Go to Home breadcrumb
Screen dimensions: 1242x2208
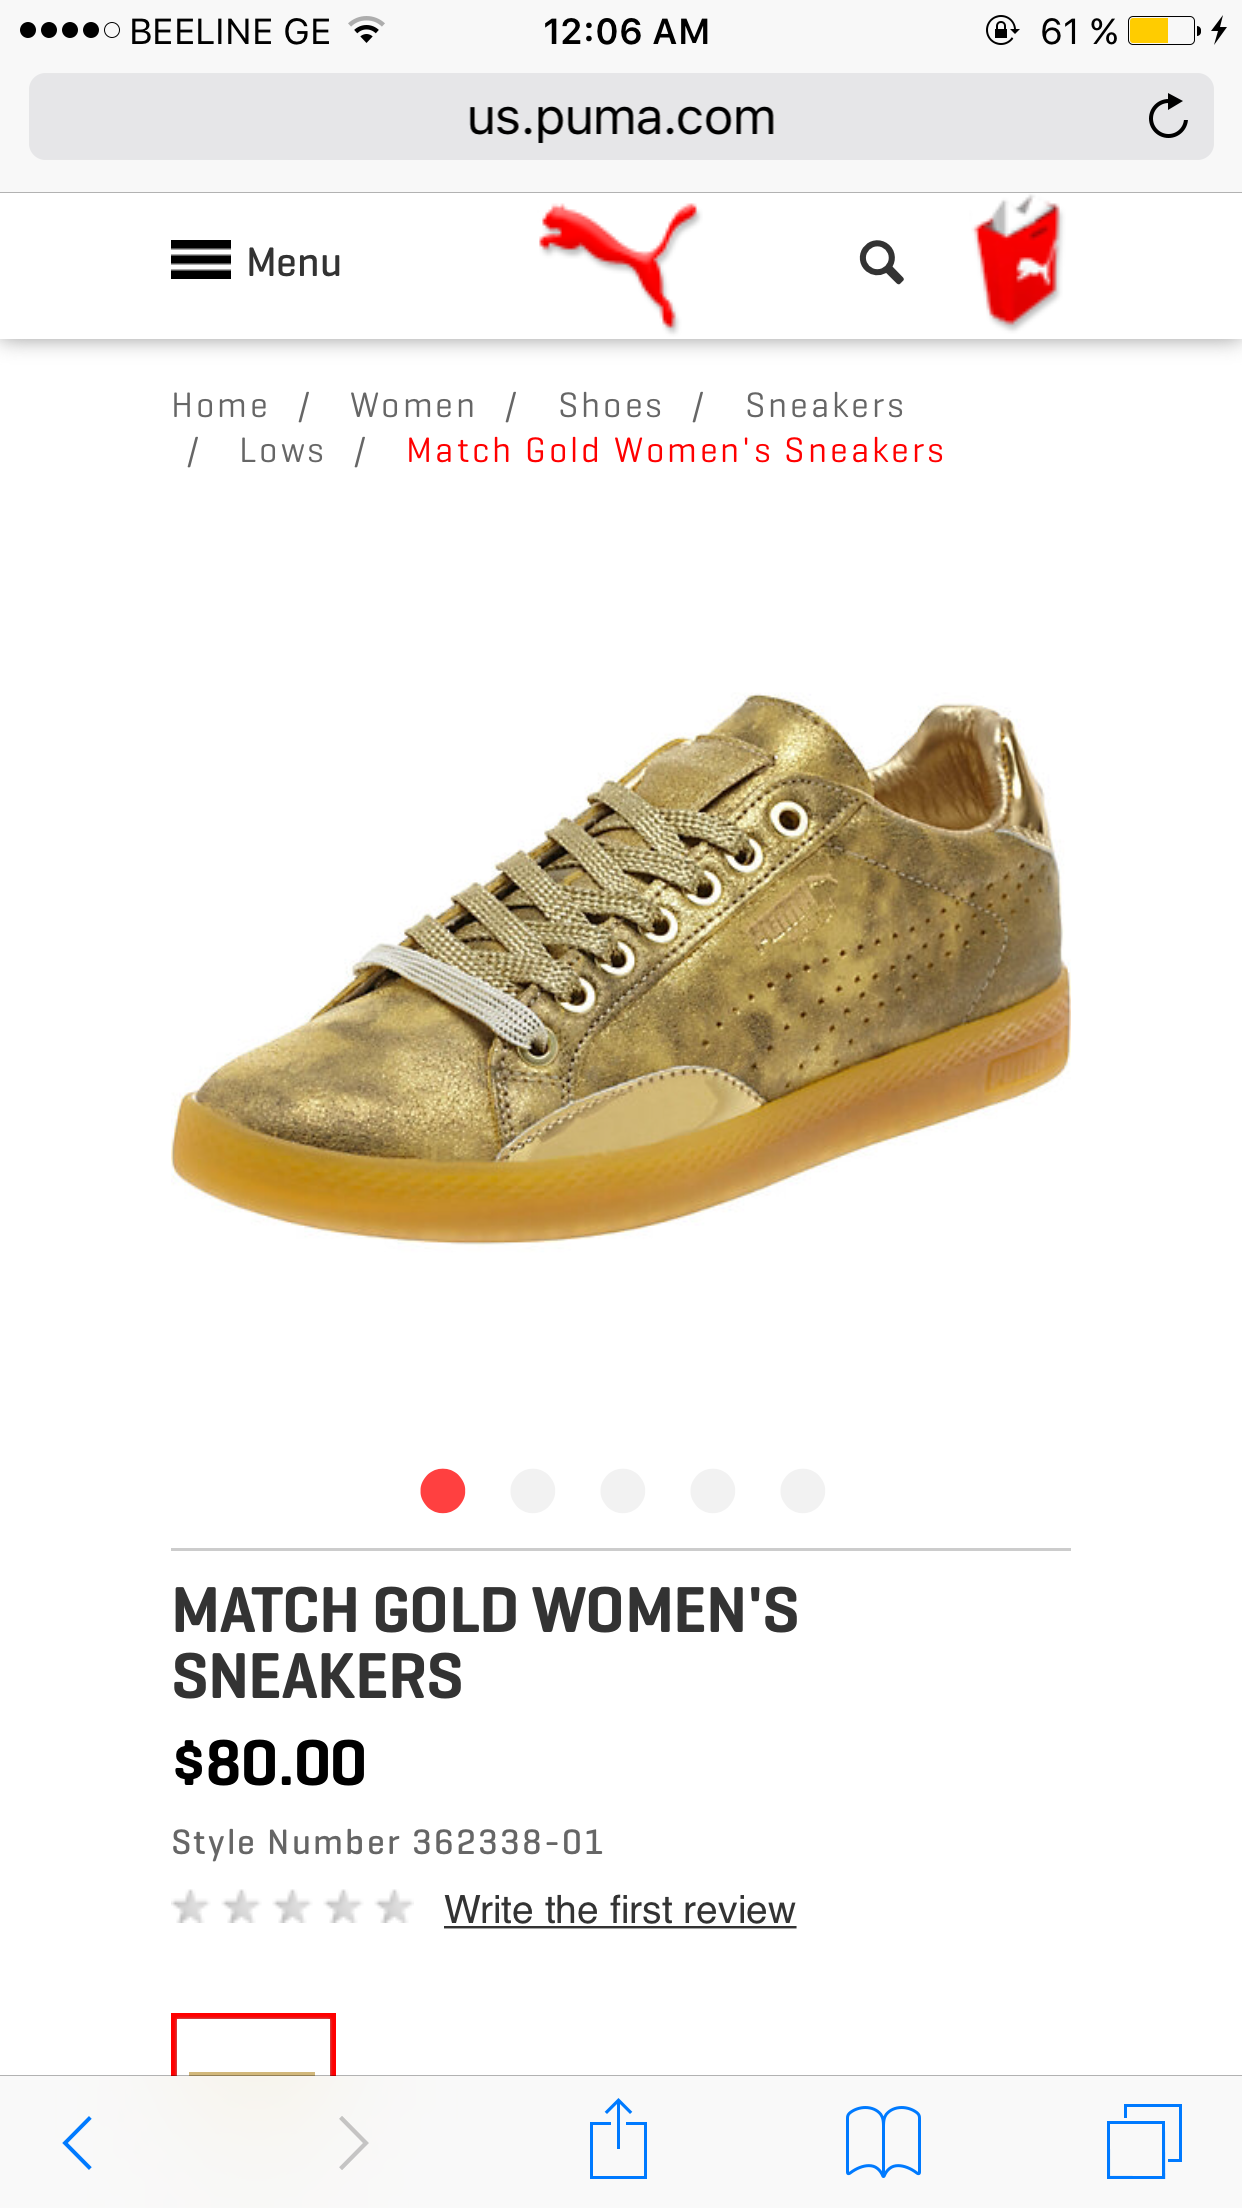220,405
